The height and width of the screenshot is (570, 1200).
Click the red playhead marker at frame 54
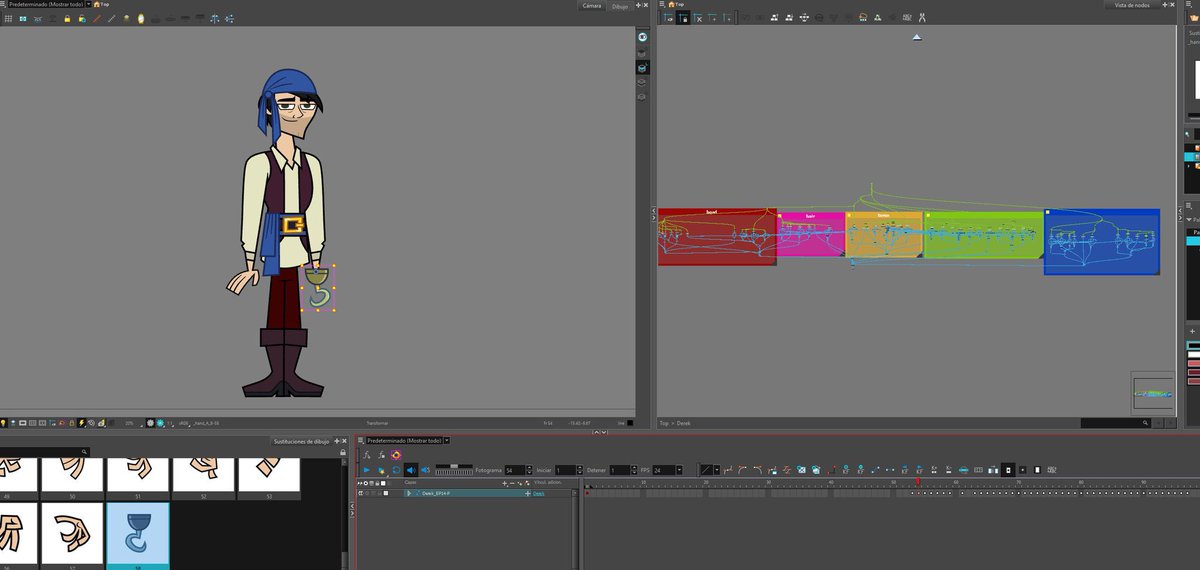[x=917, y=483]
